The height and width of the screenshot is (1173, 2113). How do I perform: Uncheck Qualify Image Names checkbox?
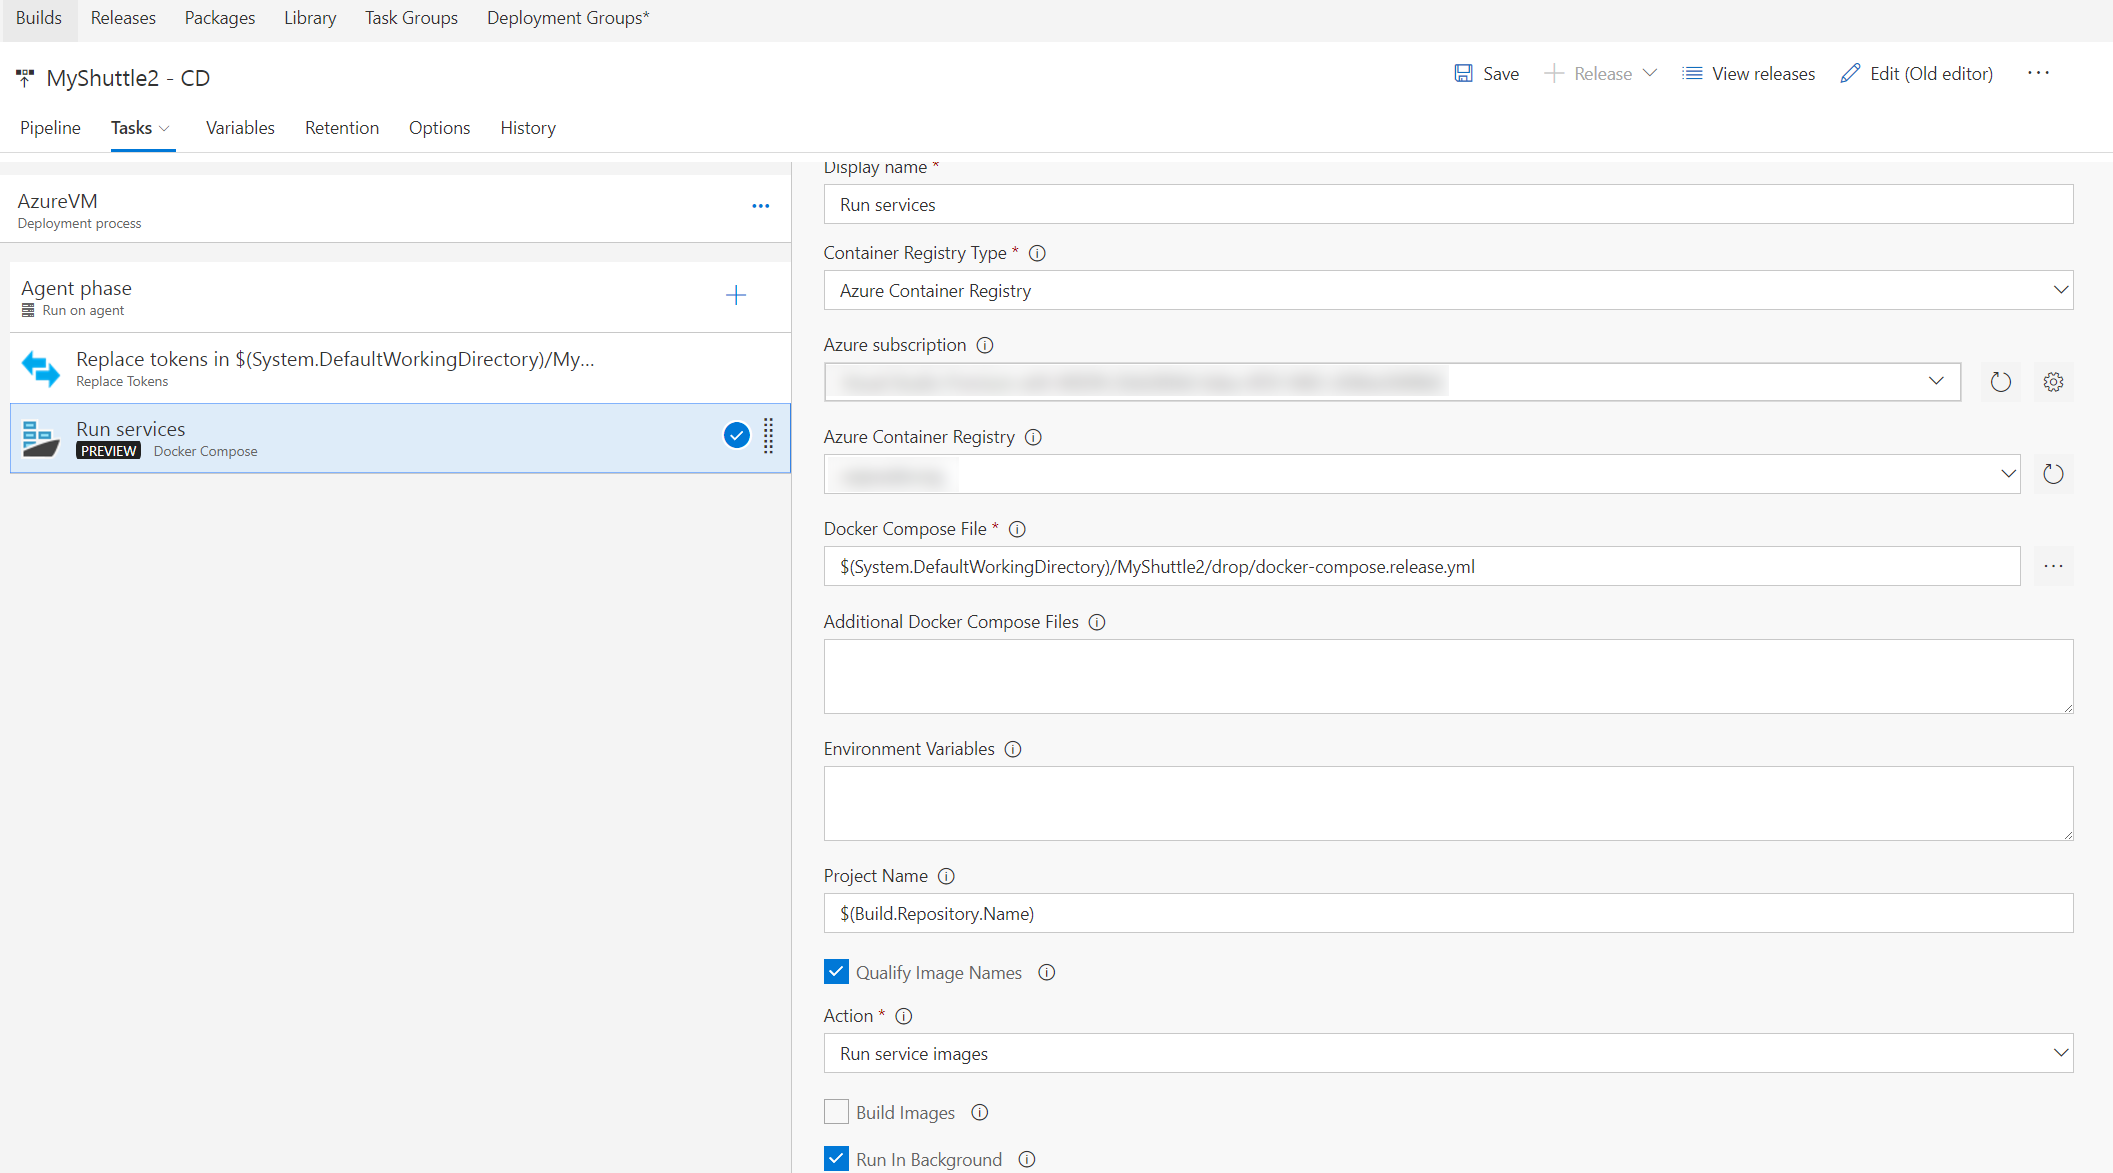[836, 972]
